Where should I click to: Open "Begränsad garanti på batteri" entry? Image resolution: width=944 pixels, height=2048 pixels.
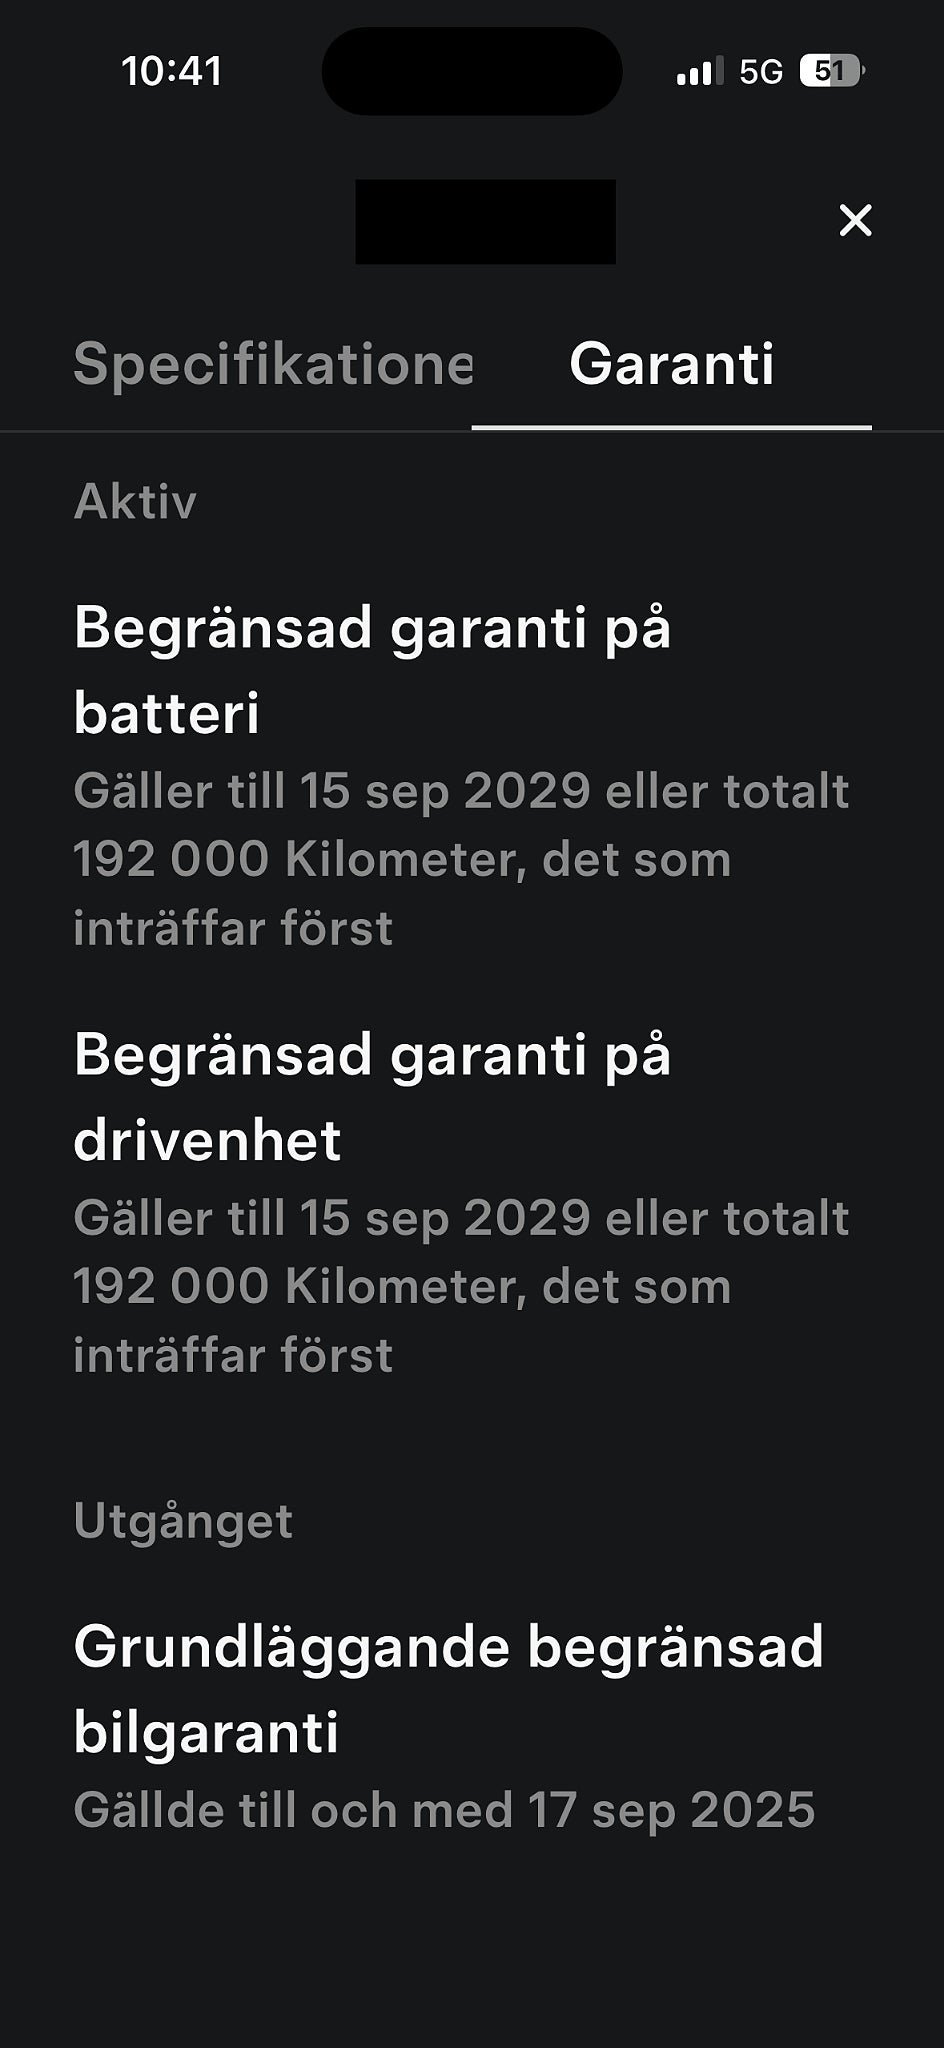pyautogui.click(x=372, y=670)
